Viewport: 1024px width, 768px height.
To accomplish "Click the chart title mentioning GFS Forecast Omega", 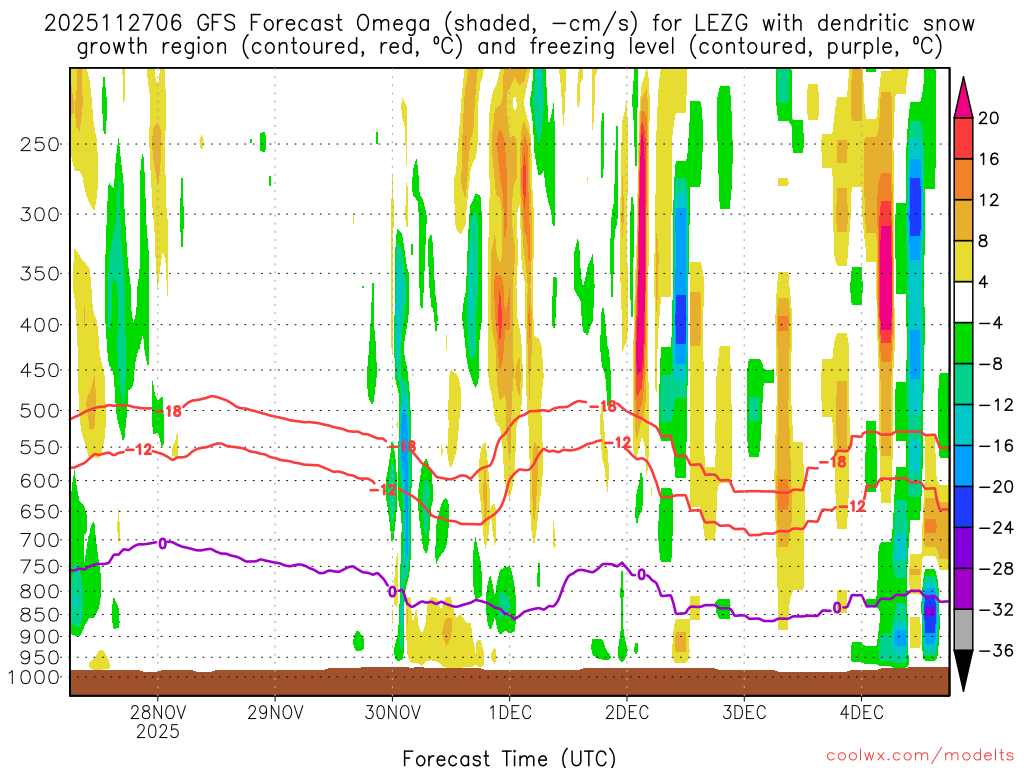I will coord(509,34).
